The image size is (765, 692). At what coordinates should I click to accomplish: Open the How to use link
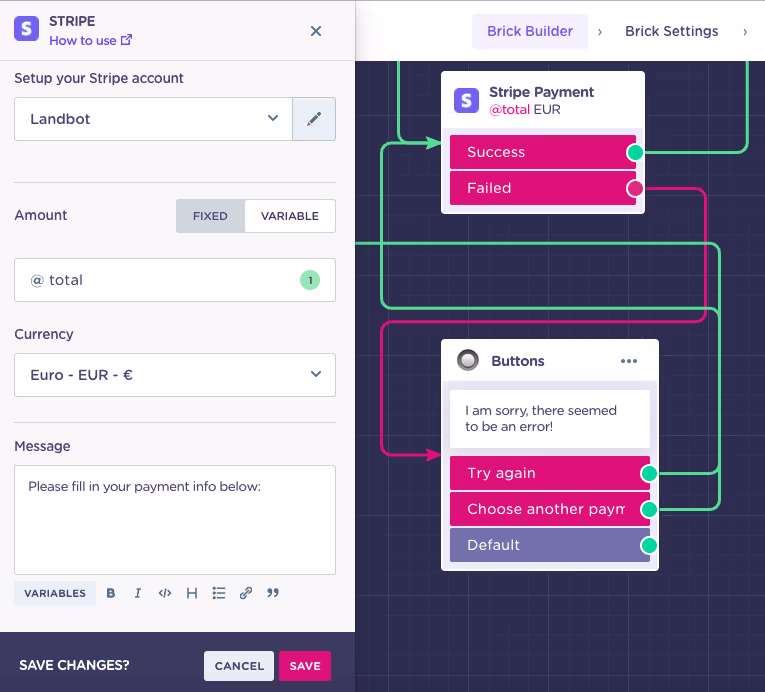pos(90,41)
